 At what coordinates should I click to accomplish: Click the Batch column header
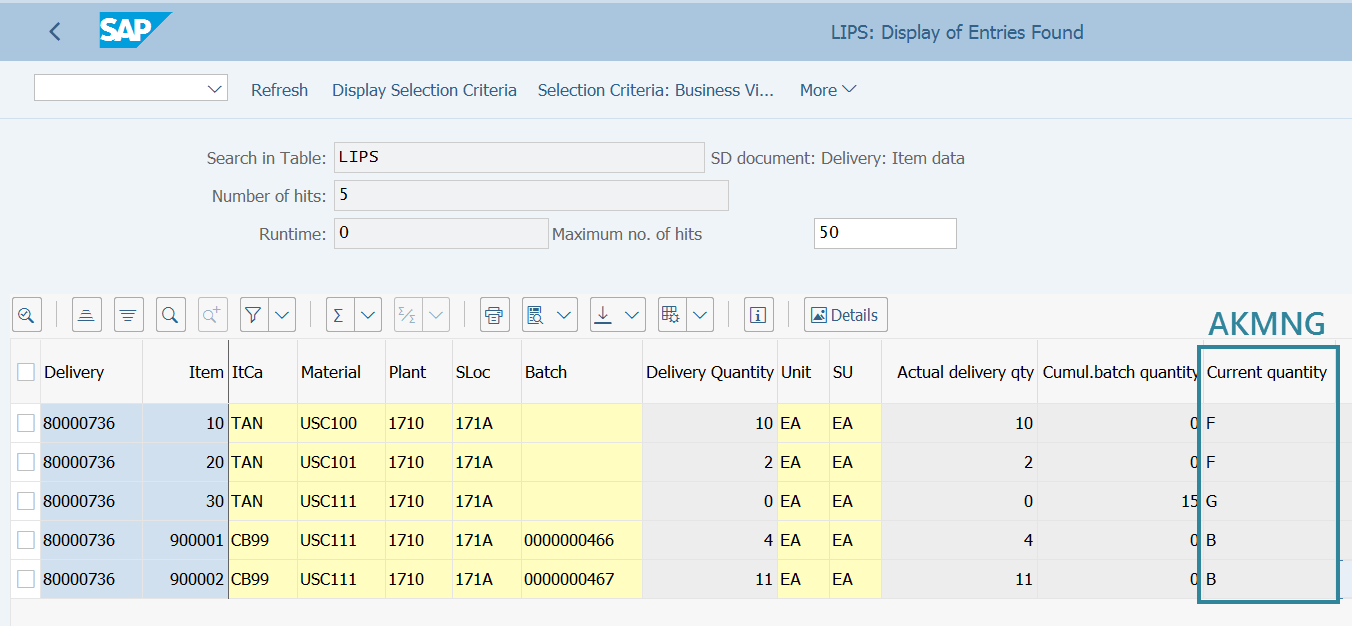click(x=582, y=372)
